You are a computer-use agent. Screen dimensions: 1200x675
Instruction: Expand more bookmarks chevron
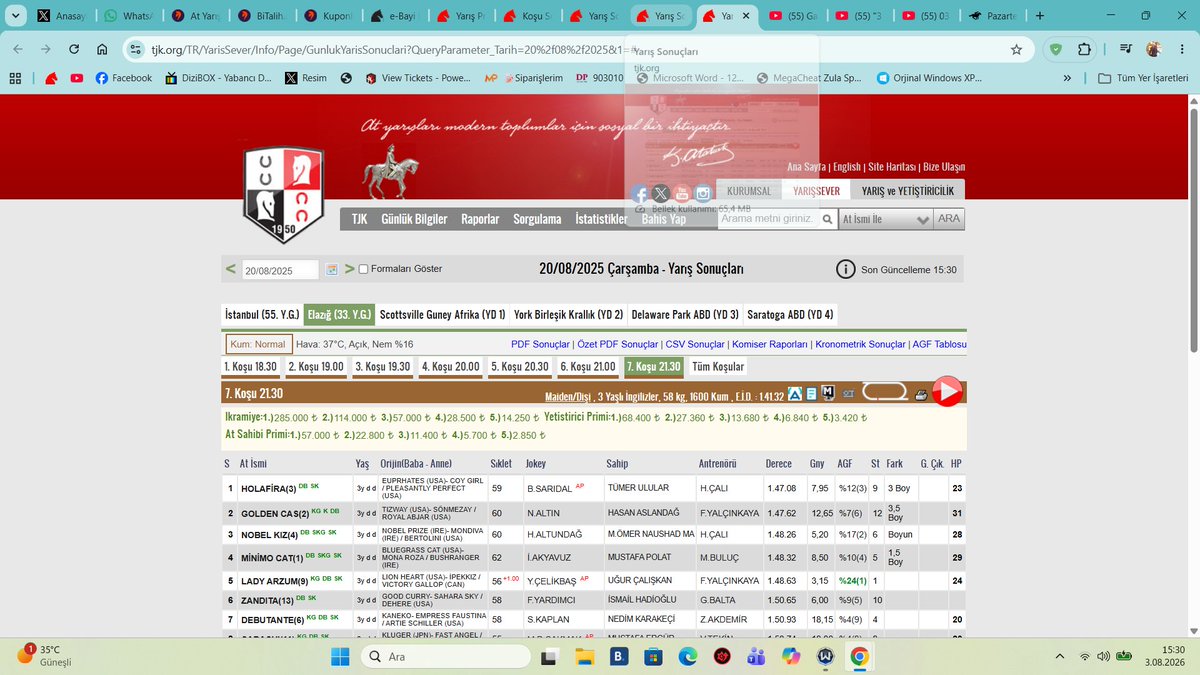1068,78
